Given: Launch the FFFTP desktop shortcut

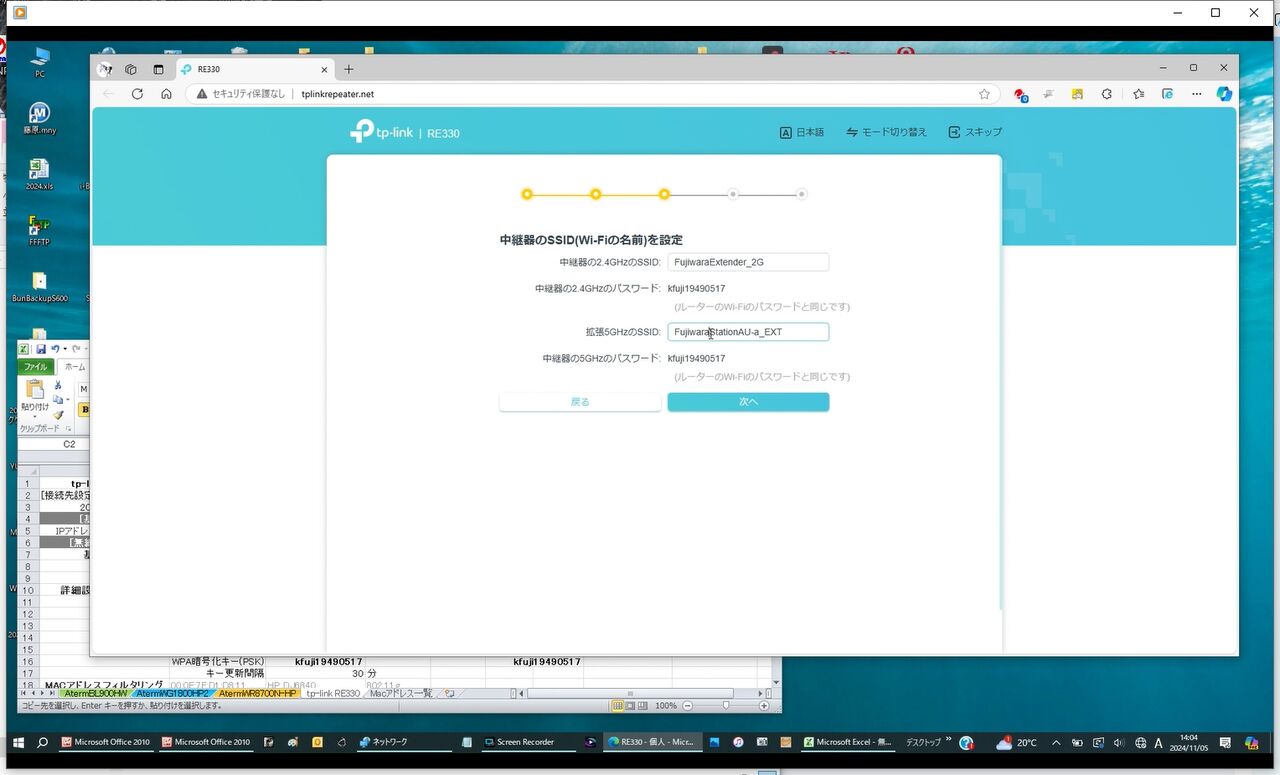Looking at the screenshot, I should point(39,230).
